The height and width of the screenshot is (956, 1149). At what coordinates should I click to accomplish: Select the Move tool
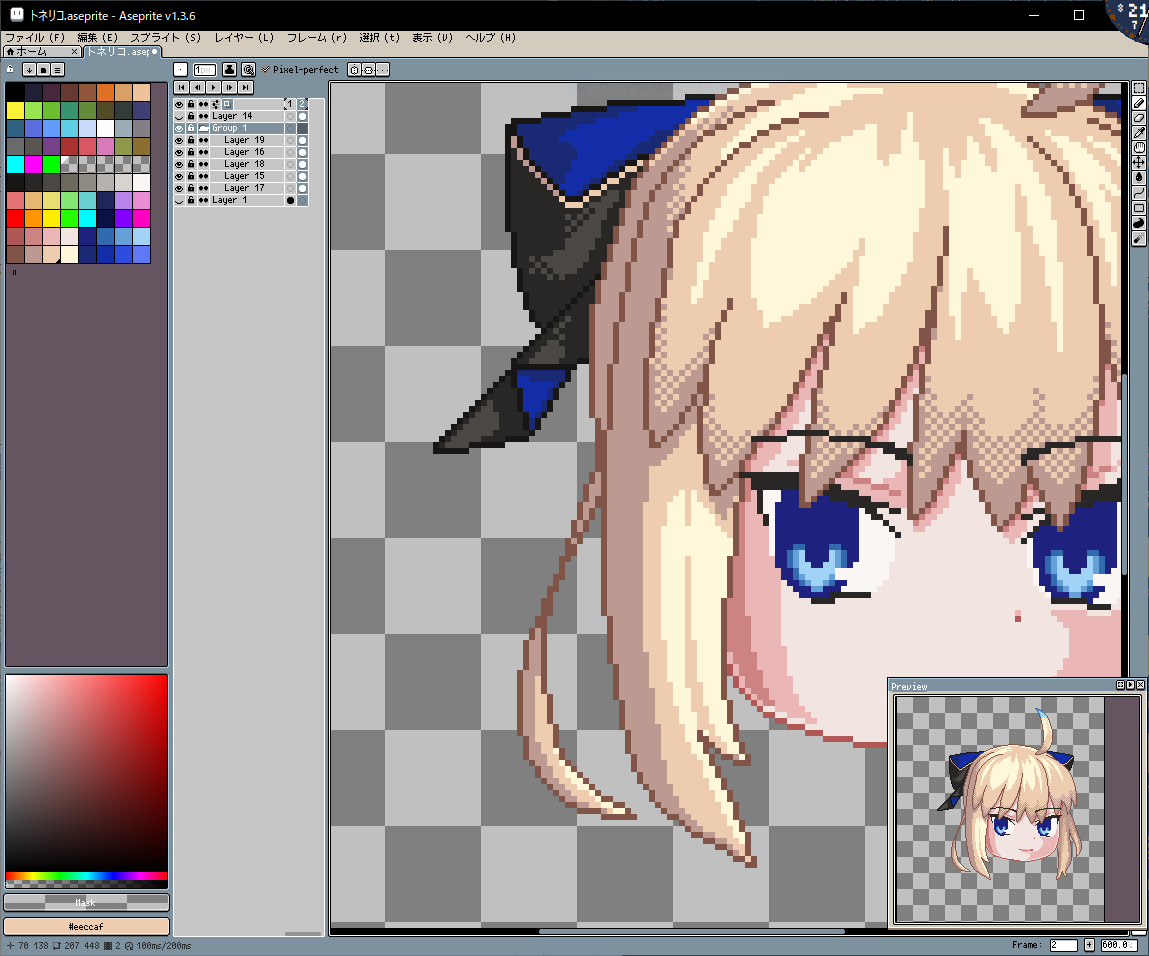1139,163
